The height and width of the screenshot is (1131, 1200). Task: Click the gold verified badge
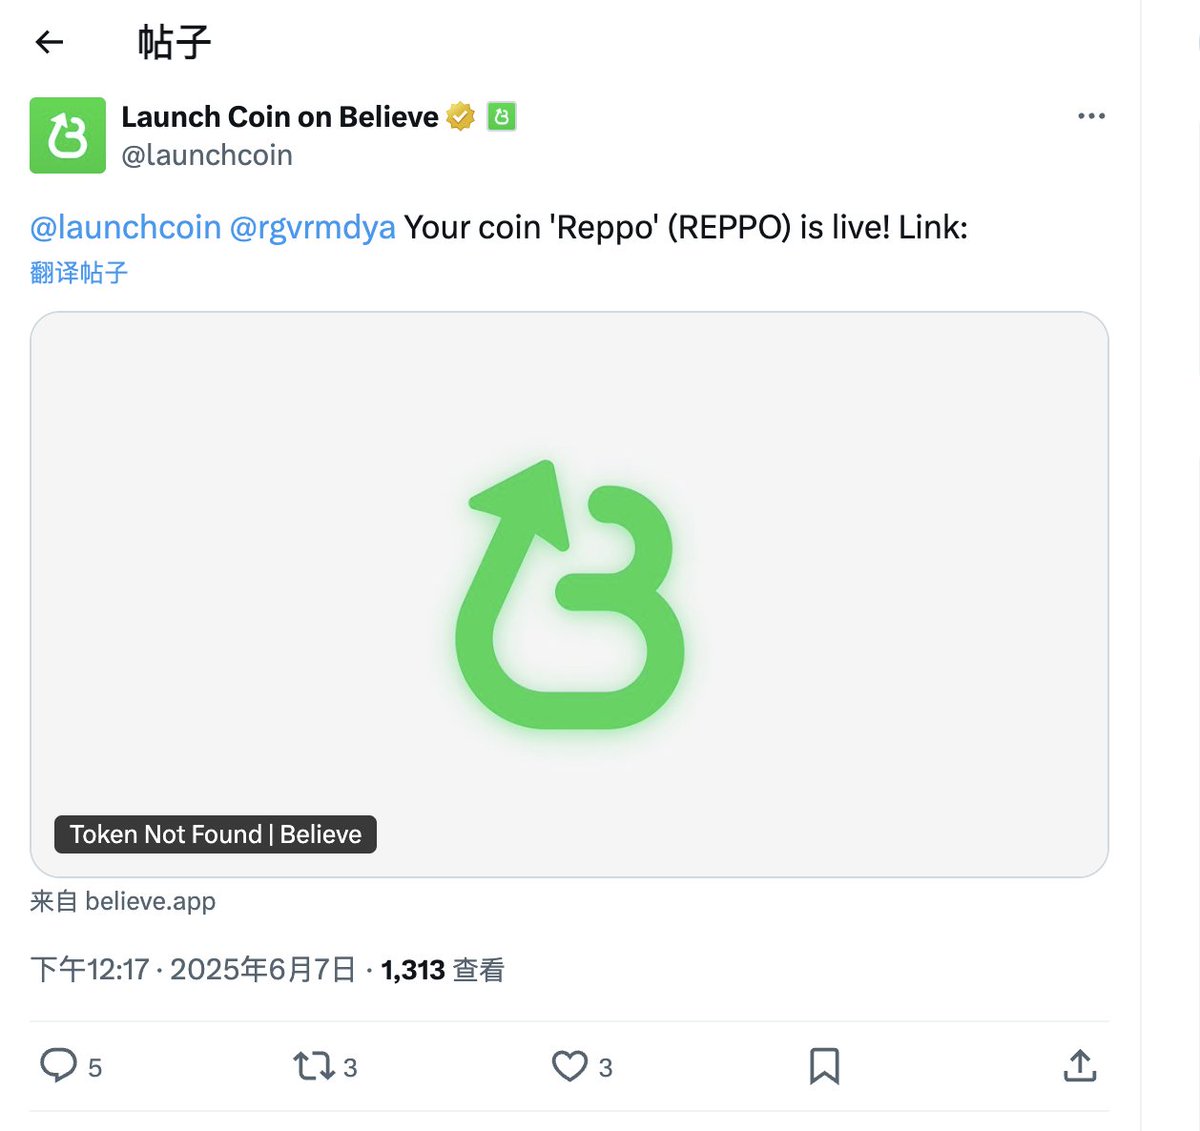(x=461, y=117)
